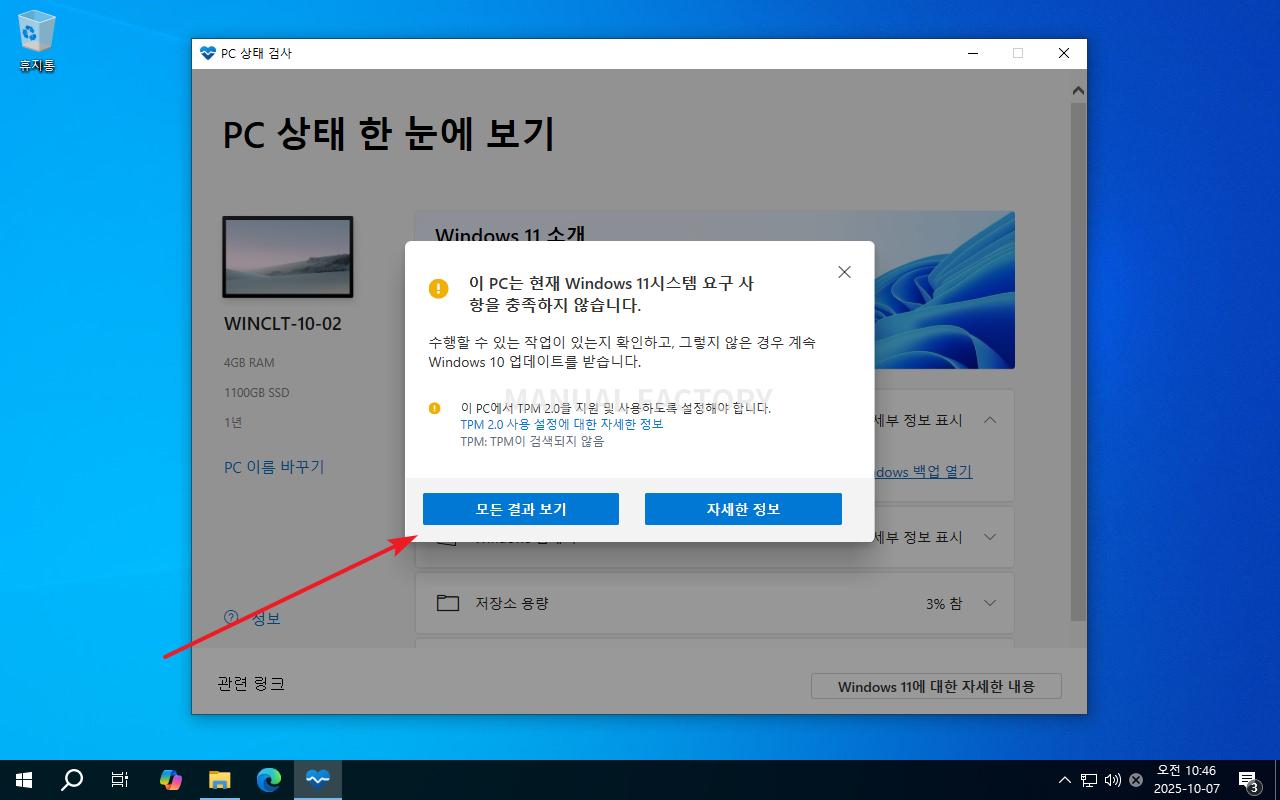The height and width of the screenshot is (800, 1280).
Task: Open the Windows Start menu
Action: 24,780
